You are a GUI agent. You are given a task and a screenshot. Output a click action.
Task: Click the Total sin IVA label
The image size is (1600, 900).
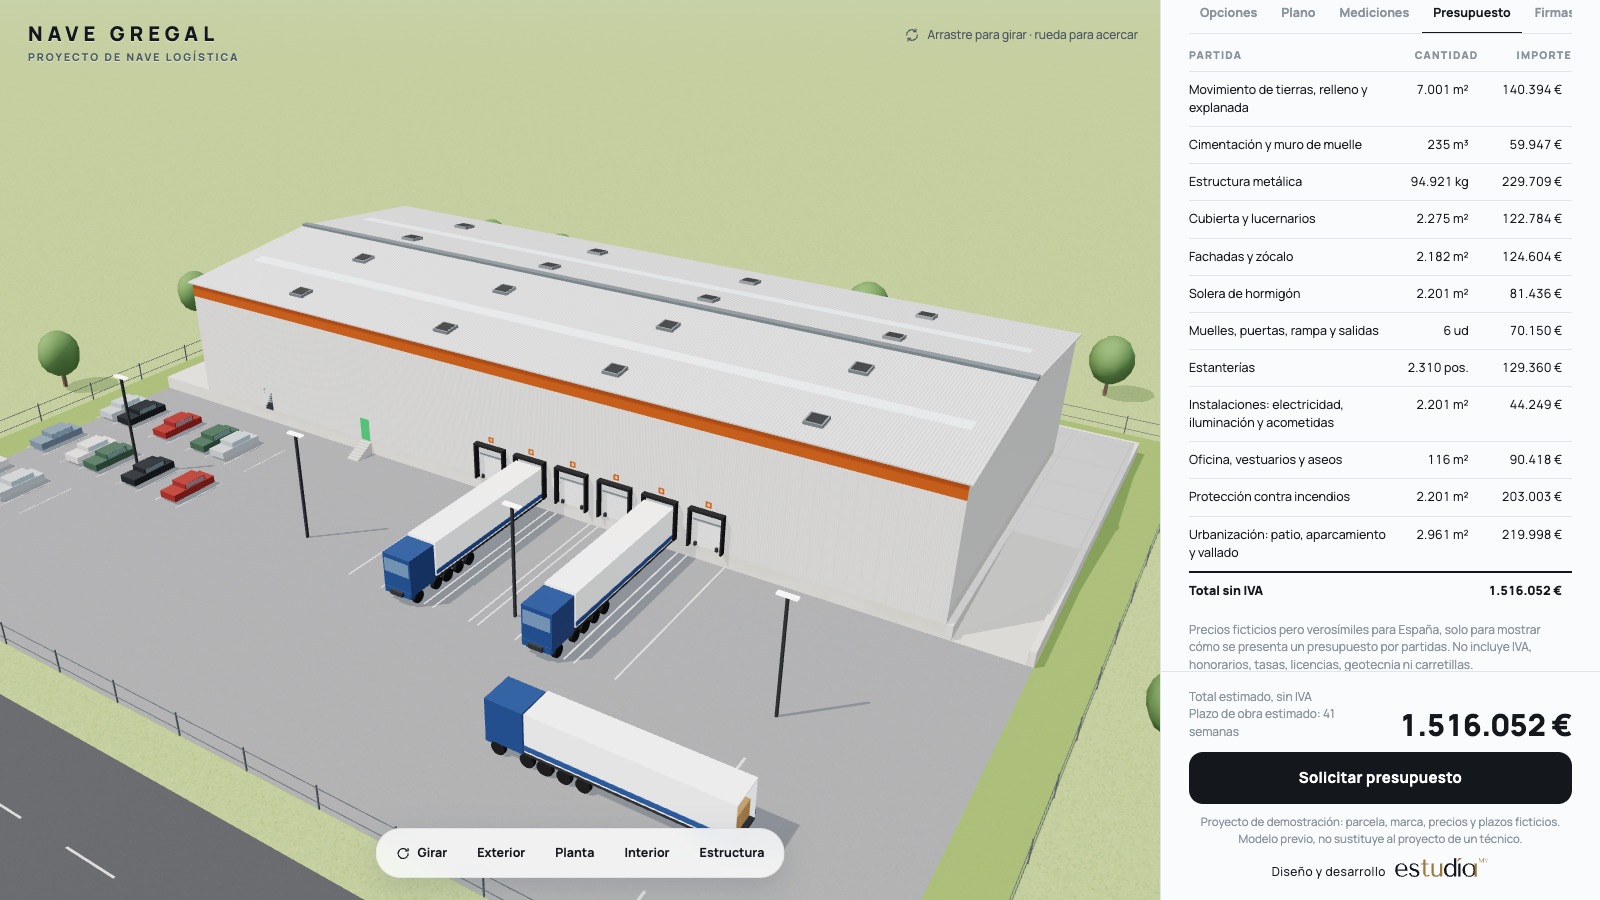(1226, 591)
